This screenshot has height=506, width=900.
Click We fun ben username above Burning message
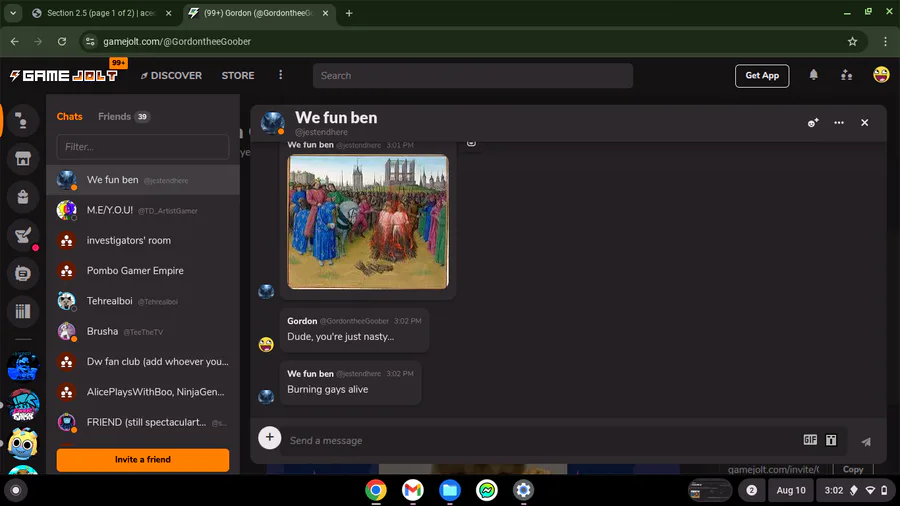coord(310,373)
